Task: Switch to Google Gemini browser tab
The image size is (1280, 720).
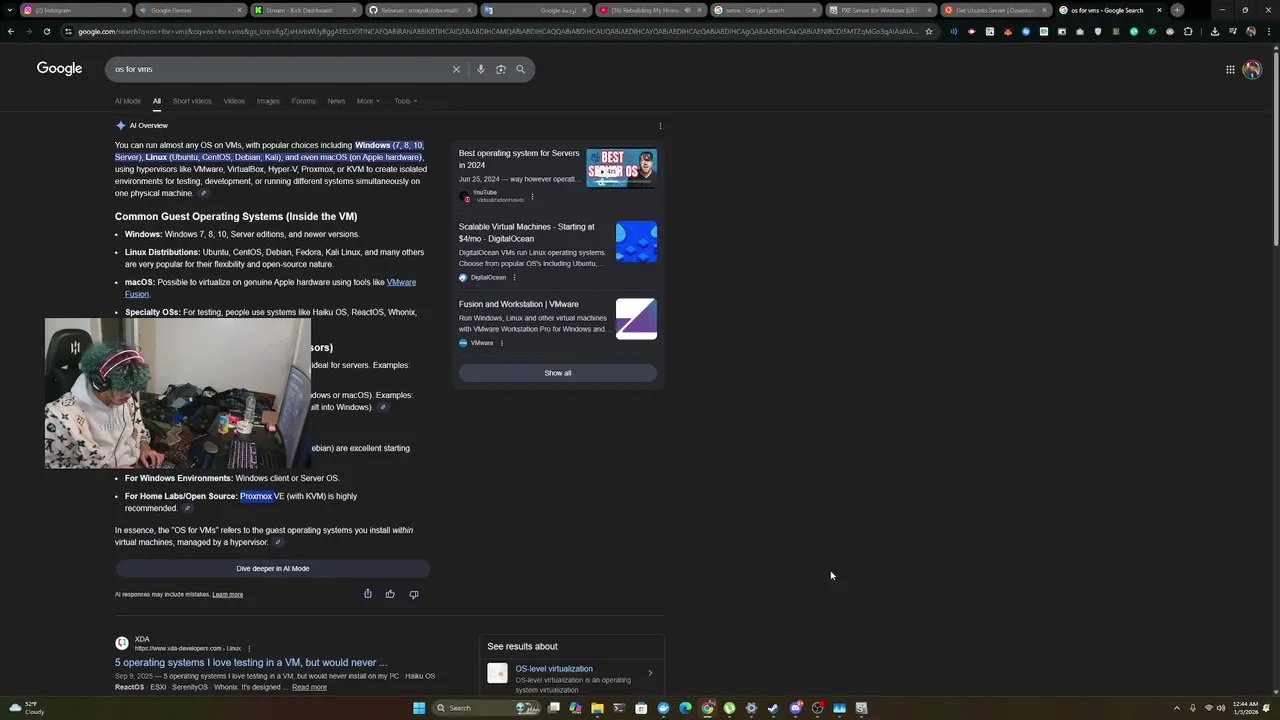Action: [x=190, y=10]
